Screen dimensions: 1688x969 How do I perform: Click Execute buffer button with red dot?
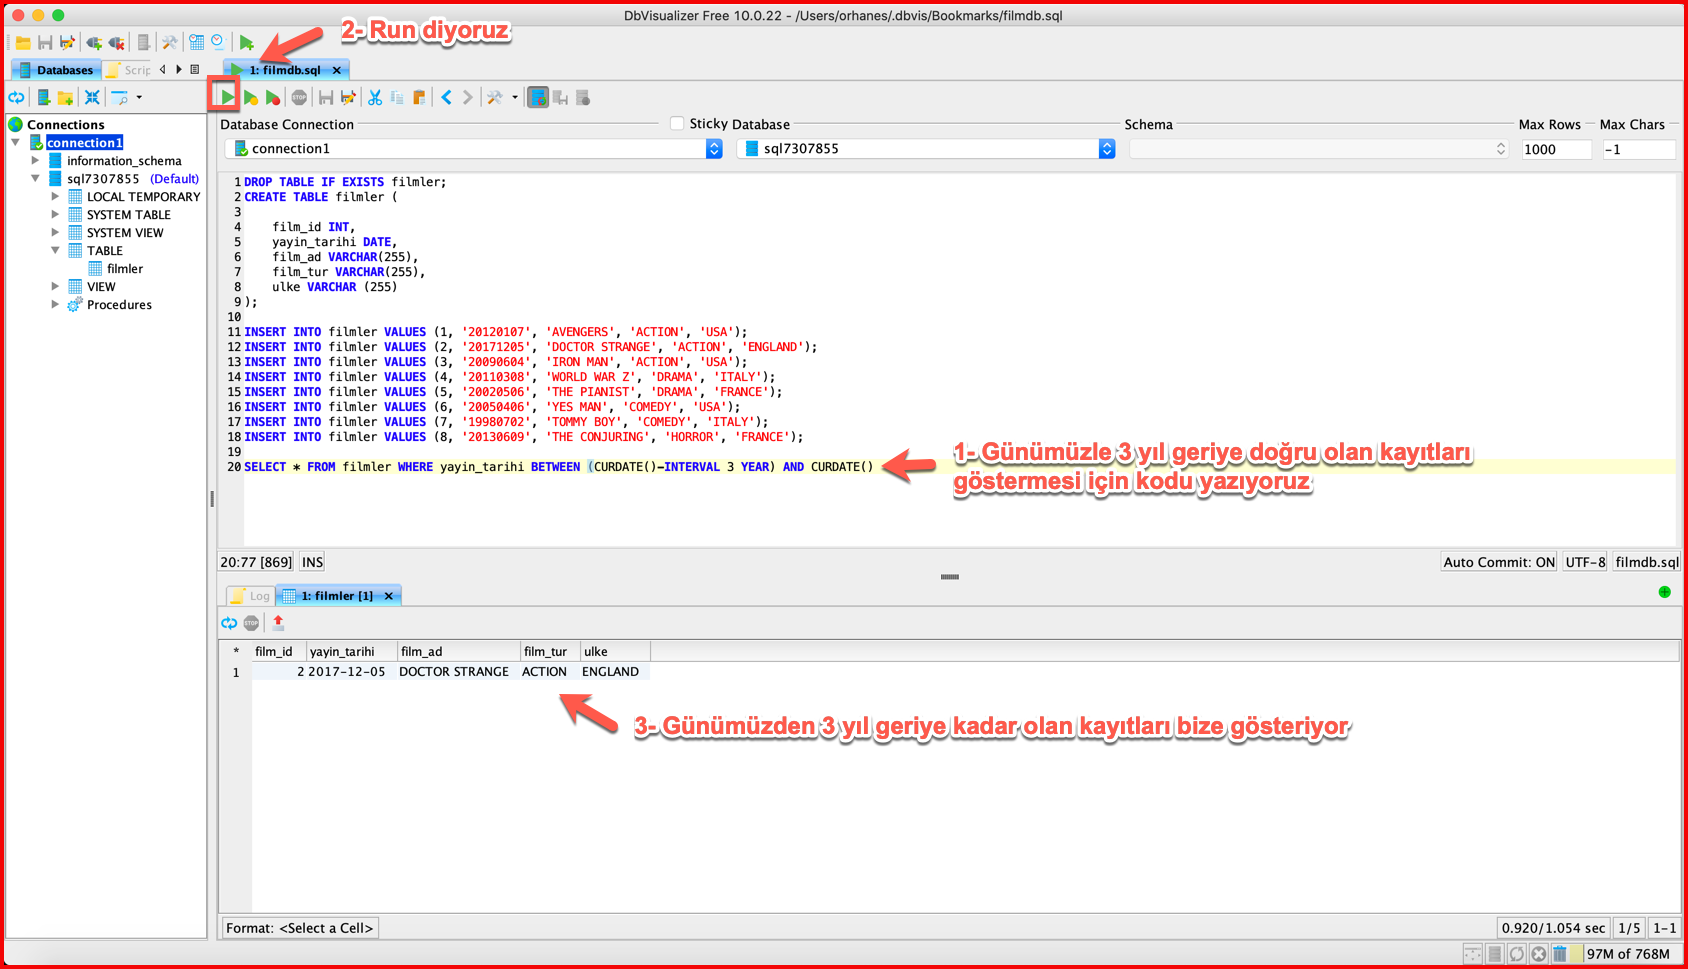point(272,97)
